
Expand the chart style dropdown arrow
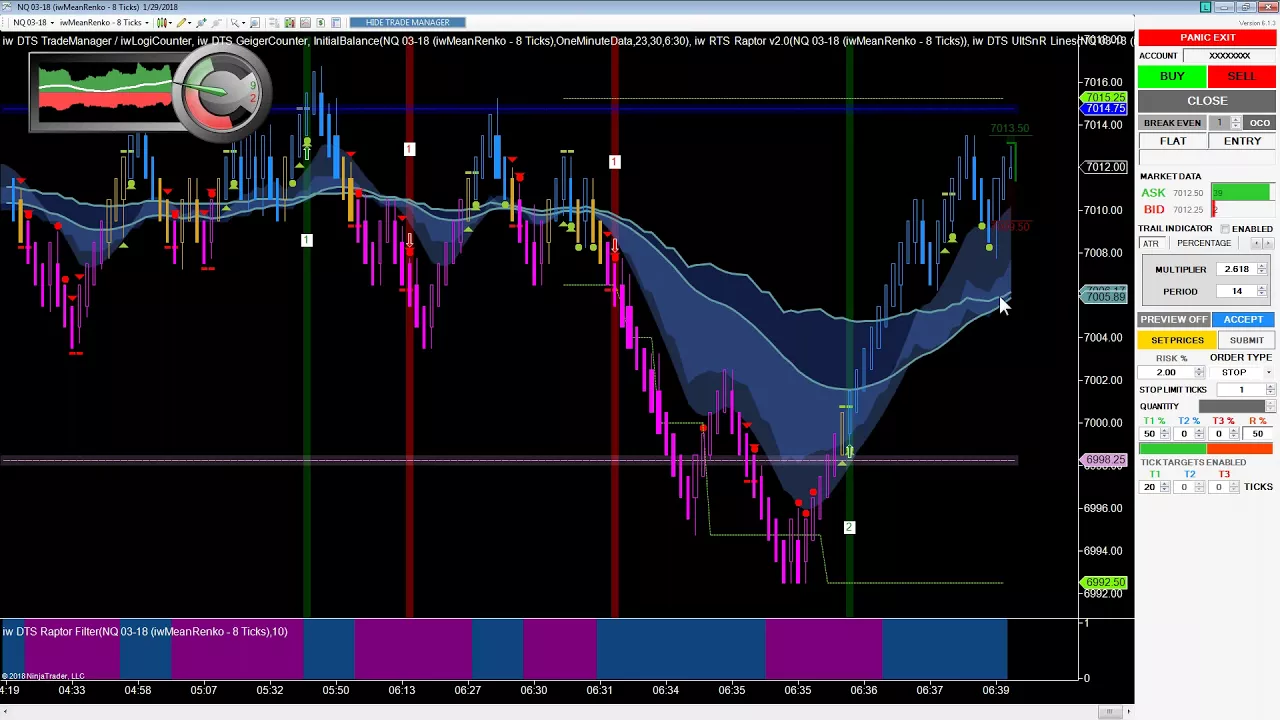pyautogui.click(x=170, y=22)
